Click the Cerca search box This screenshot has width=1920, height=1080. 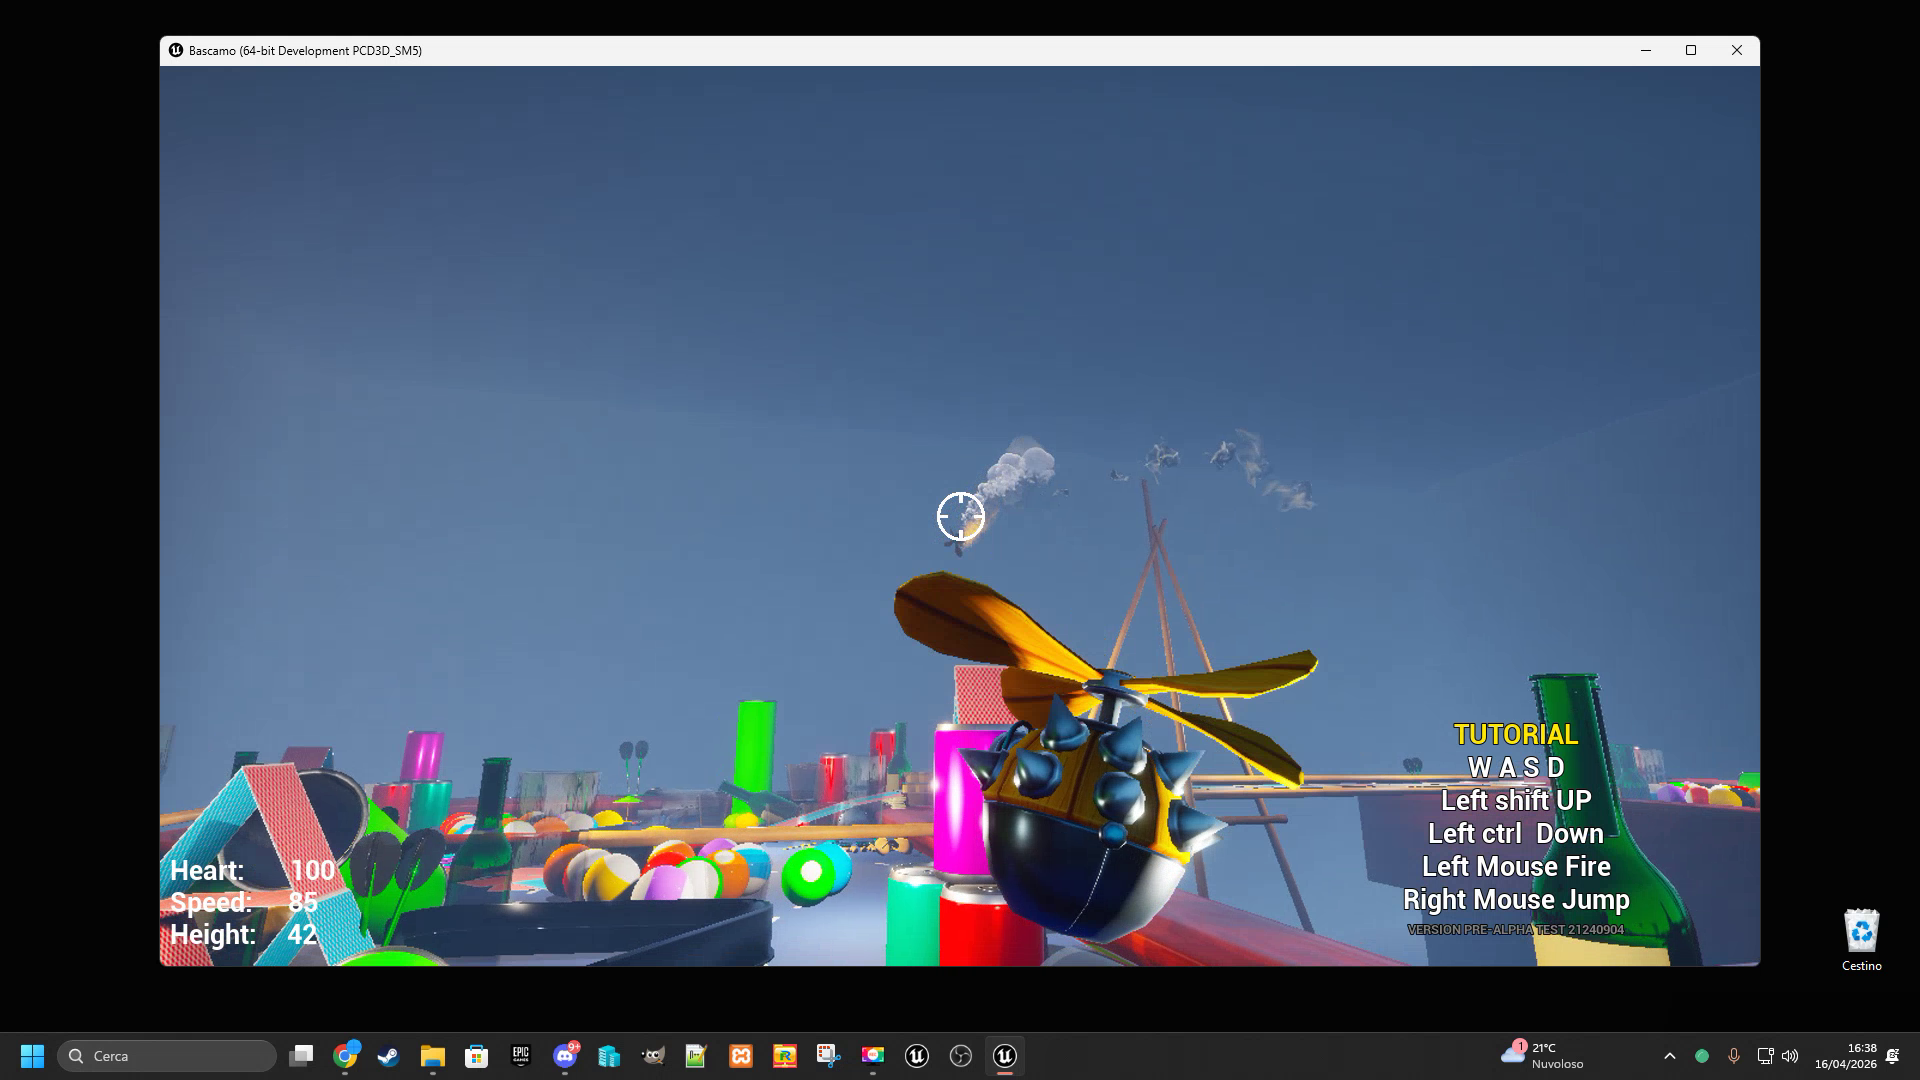[x=167, y=1056]
